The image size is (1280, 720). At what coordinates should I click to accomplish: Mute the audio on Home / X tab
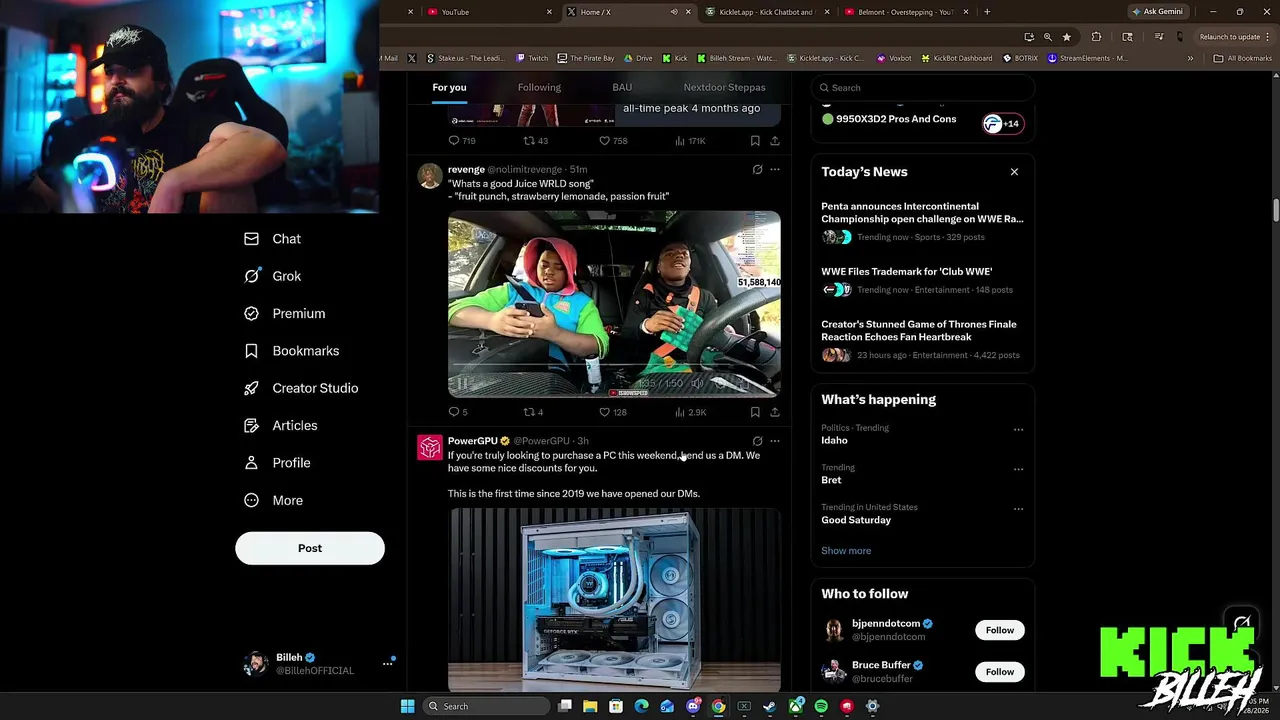(x=674, y=12)
